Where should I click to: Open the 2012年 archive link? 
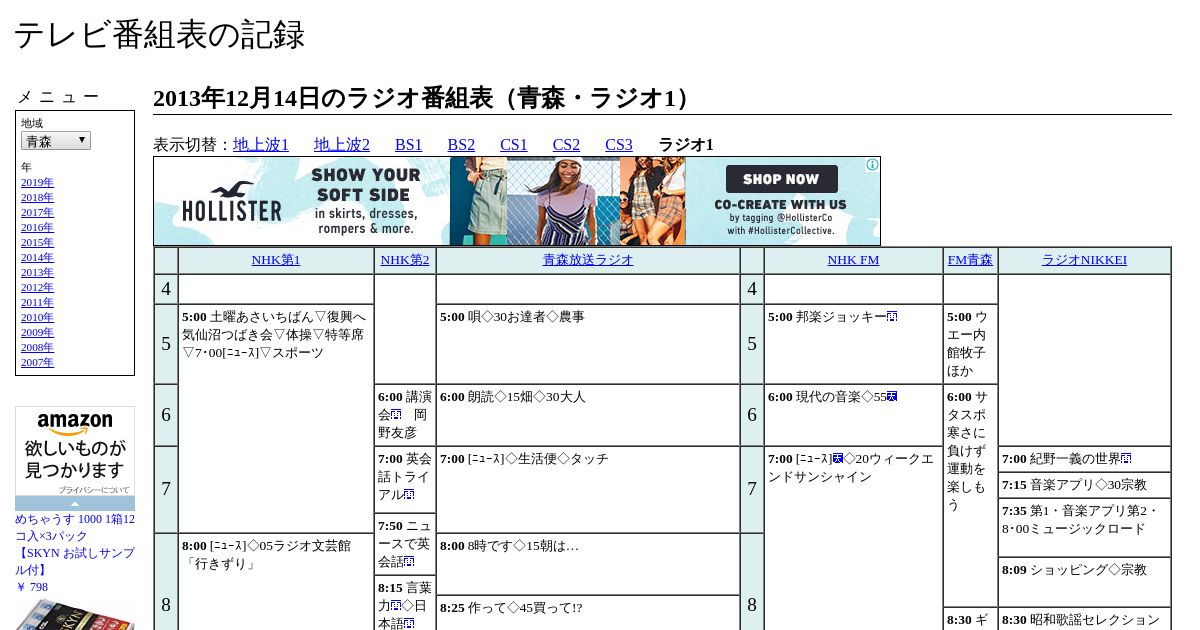point(38,288)
